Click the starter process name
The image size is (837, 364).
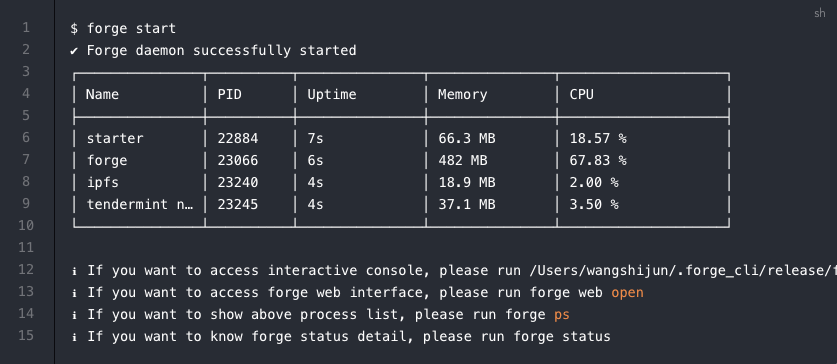pyautogui.click(x=115, y=139)
